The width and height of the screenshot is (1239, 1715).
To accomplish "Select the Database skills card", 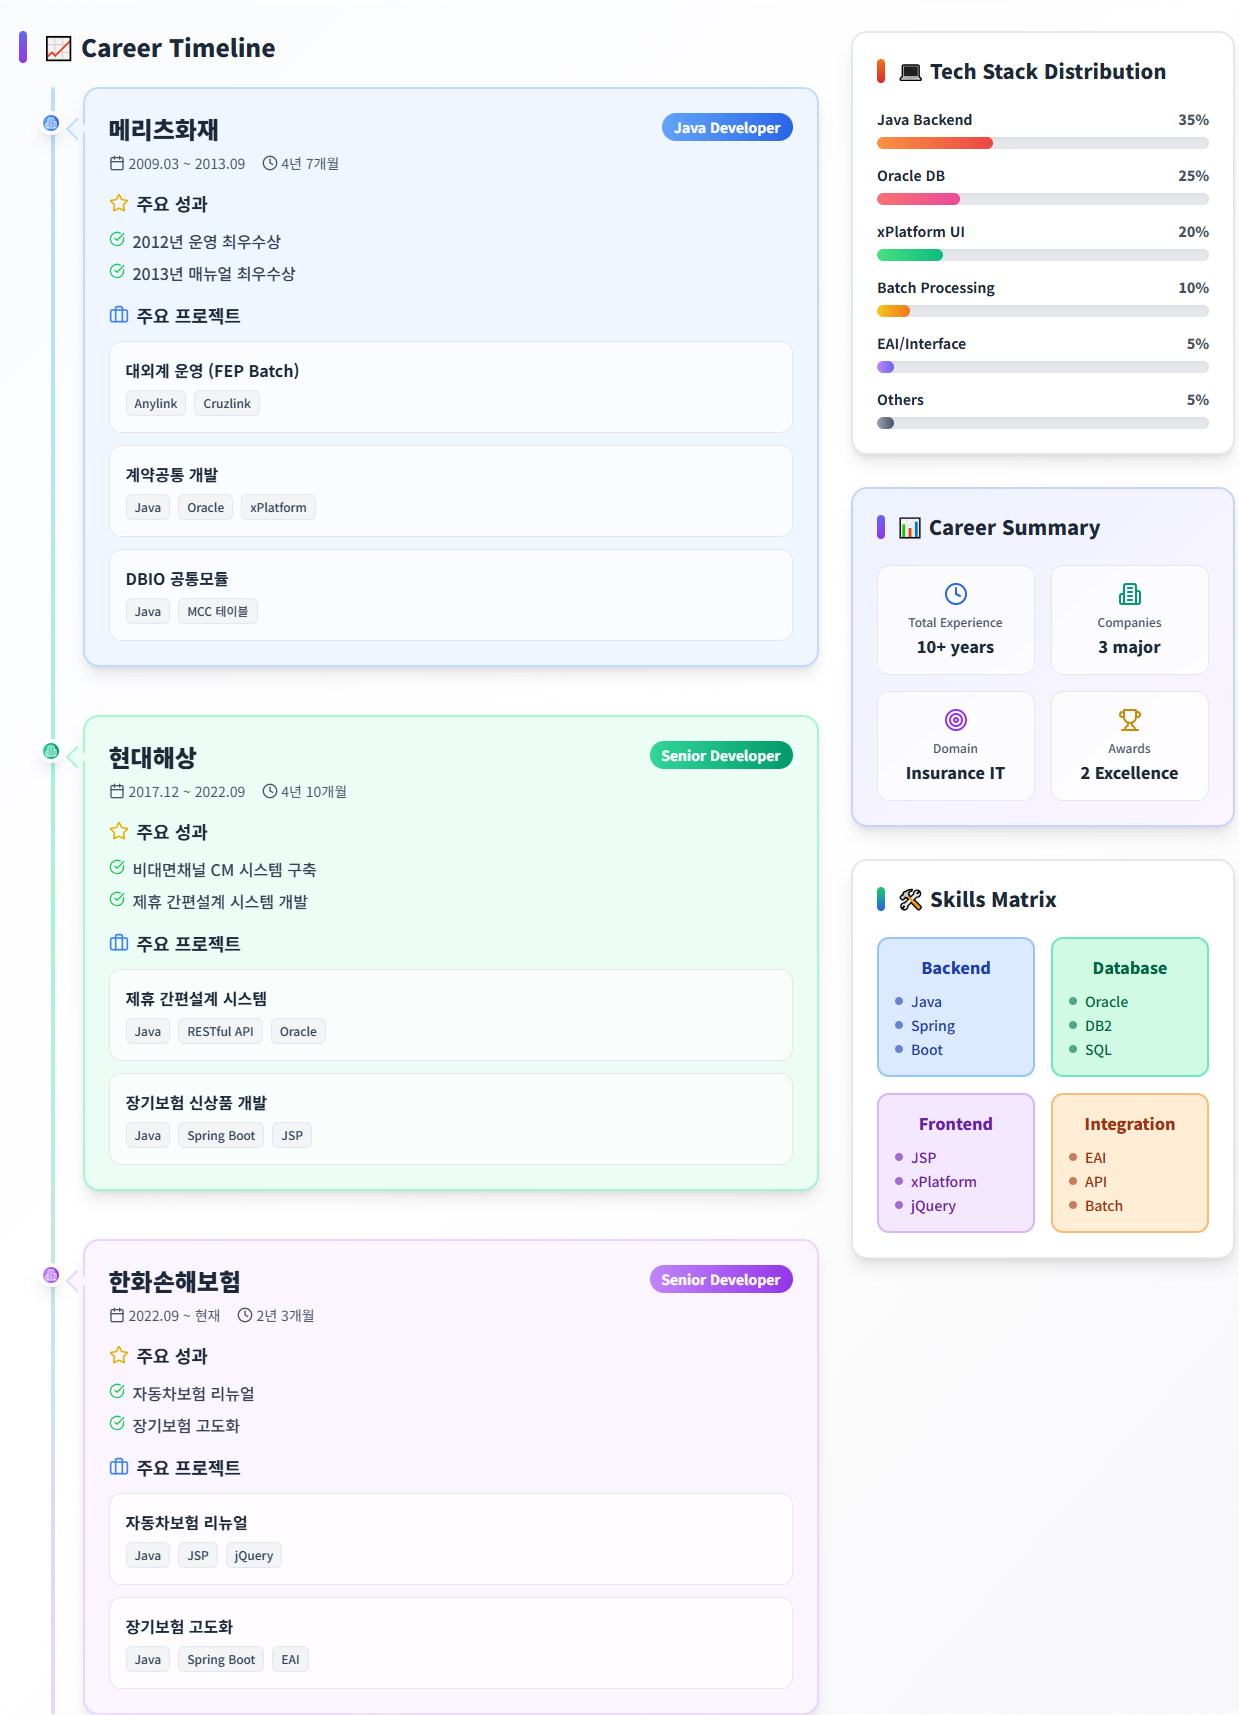I will [x=1130, y=1007].
